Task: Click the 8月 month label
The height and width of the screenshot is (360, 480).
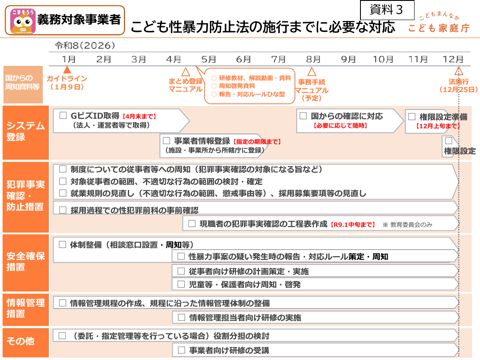Action: click(x=313, y=59)
